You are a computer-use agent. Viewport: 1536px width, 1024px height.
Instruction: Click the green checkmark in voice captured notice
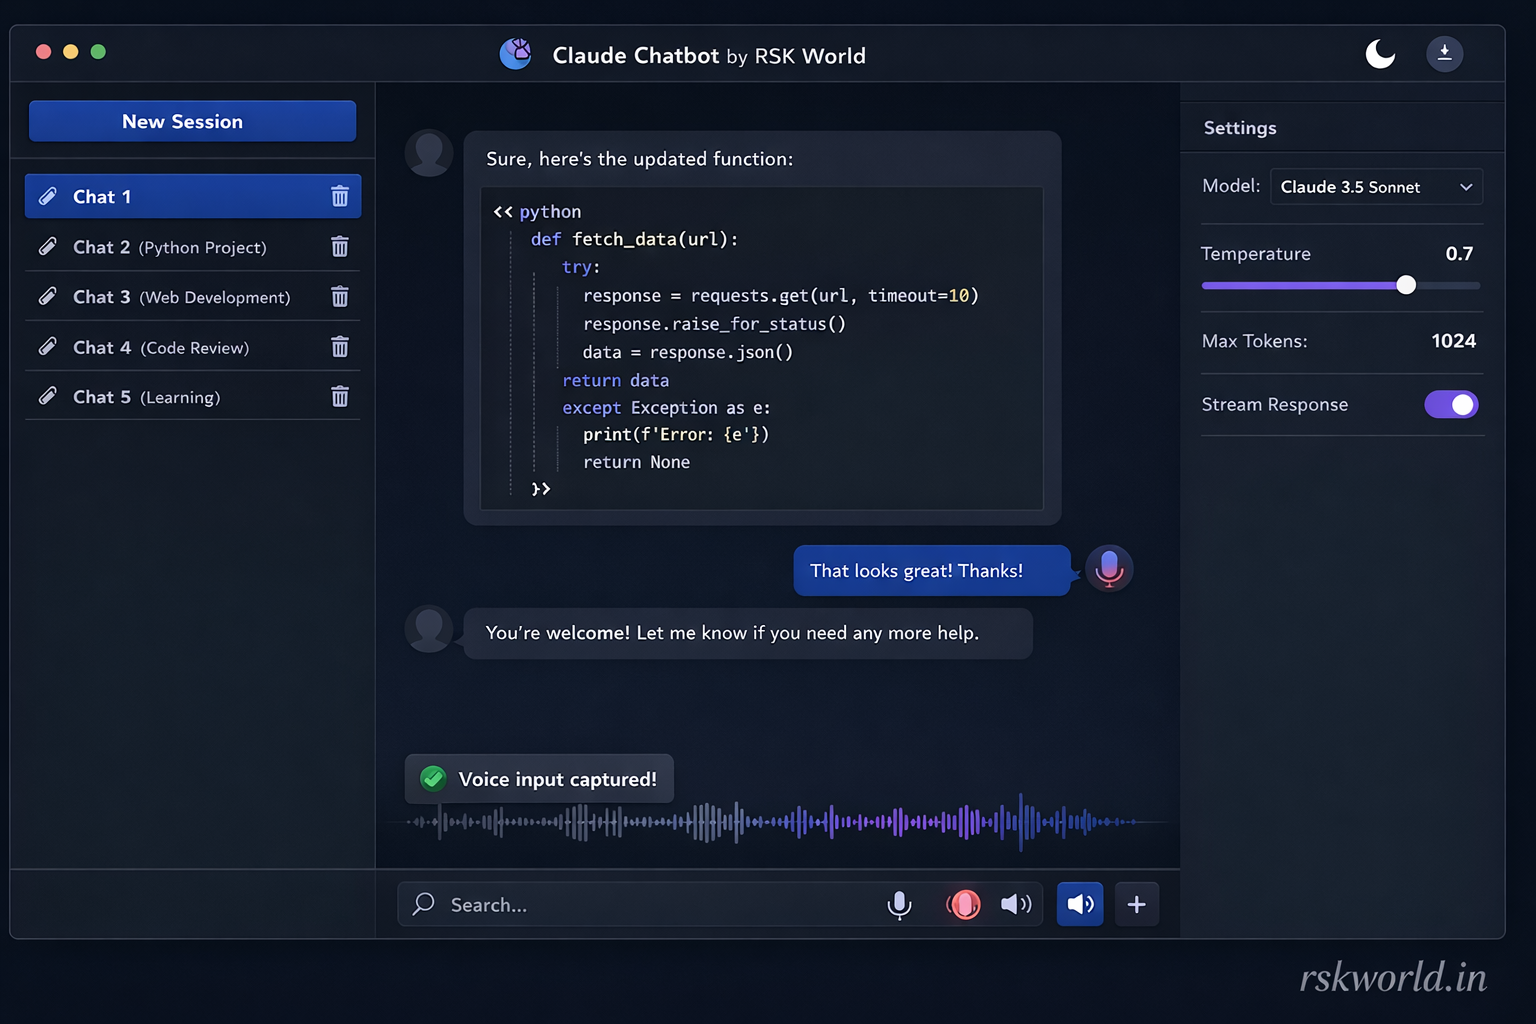click(433, 778)
